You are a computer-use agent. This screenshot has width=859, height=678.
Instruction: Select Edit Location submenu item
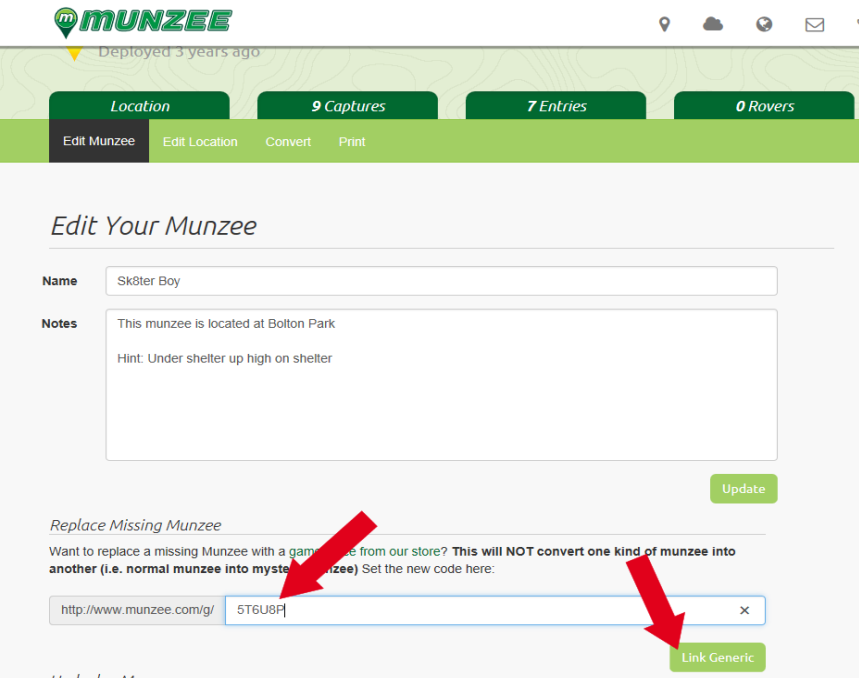click(x=200, y=142)
